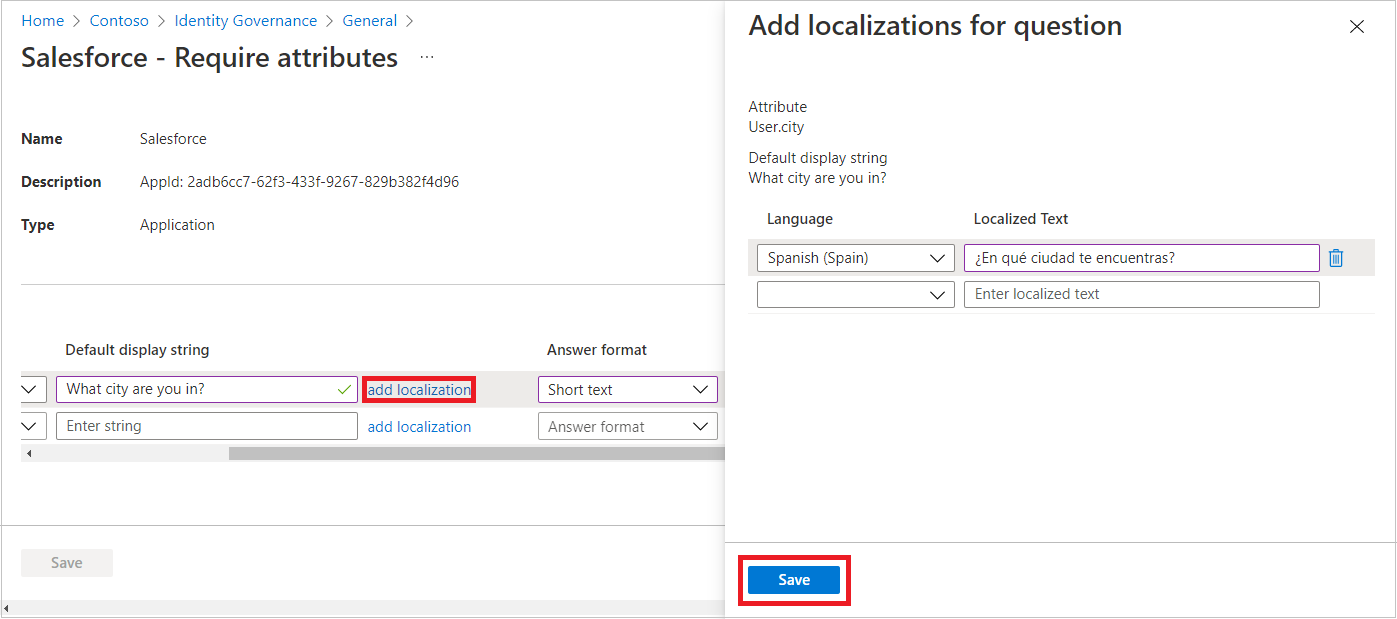
Task: Expand the chevron on the first attribute row
Action: pos(29,389)
